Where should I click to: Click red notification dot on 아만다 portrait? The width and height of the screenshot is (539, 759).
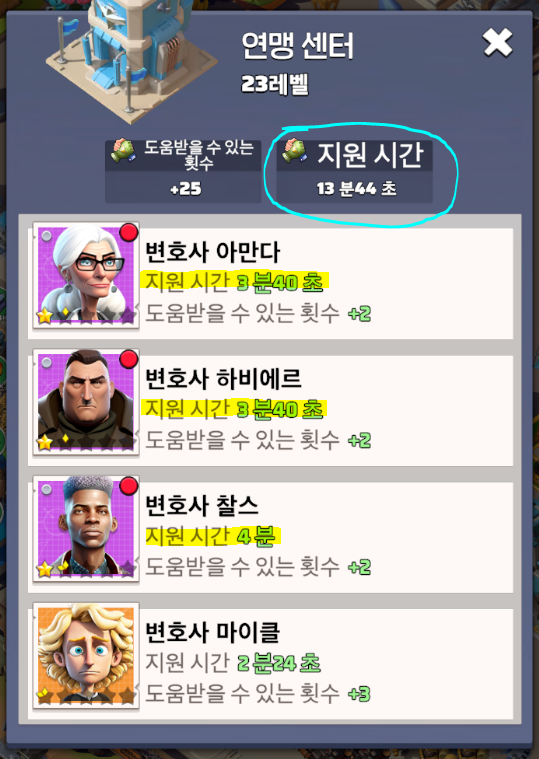[128, 232]
